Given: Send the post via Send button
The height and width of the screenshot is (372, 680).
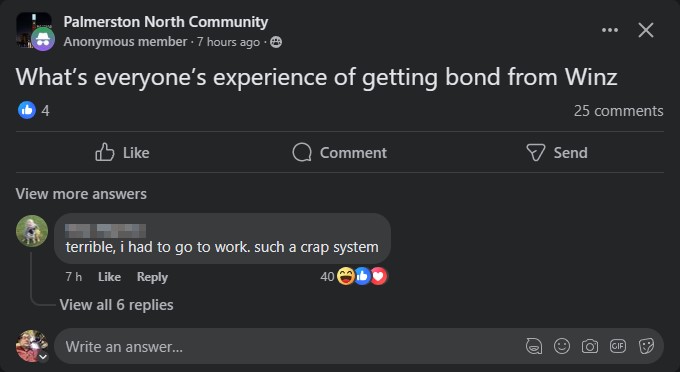Looking at the screenshot, I should pyautogui.click(x=557, y=153).
